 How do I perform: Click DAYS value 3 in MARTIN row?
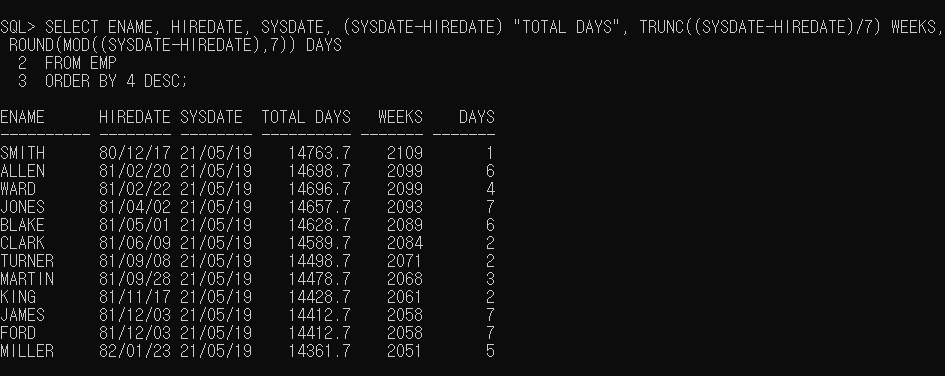pos(490,280)
